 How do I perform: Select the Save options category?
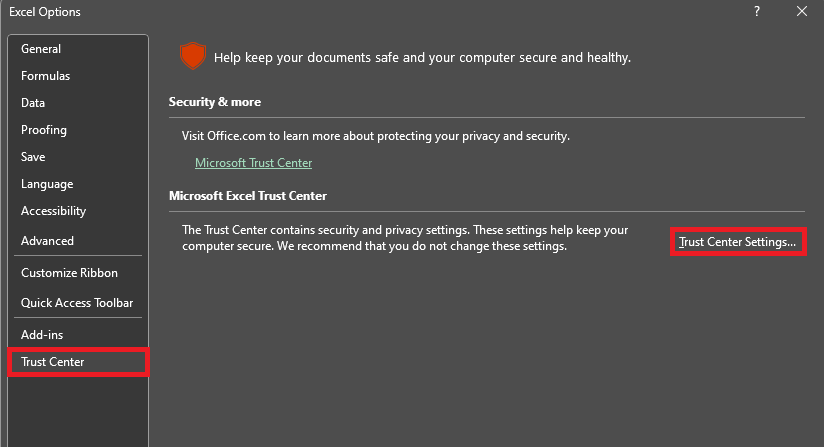coord(33,157)
